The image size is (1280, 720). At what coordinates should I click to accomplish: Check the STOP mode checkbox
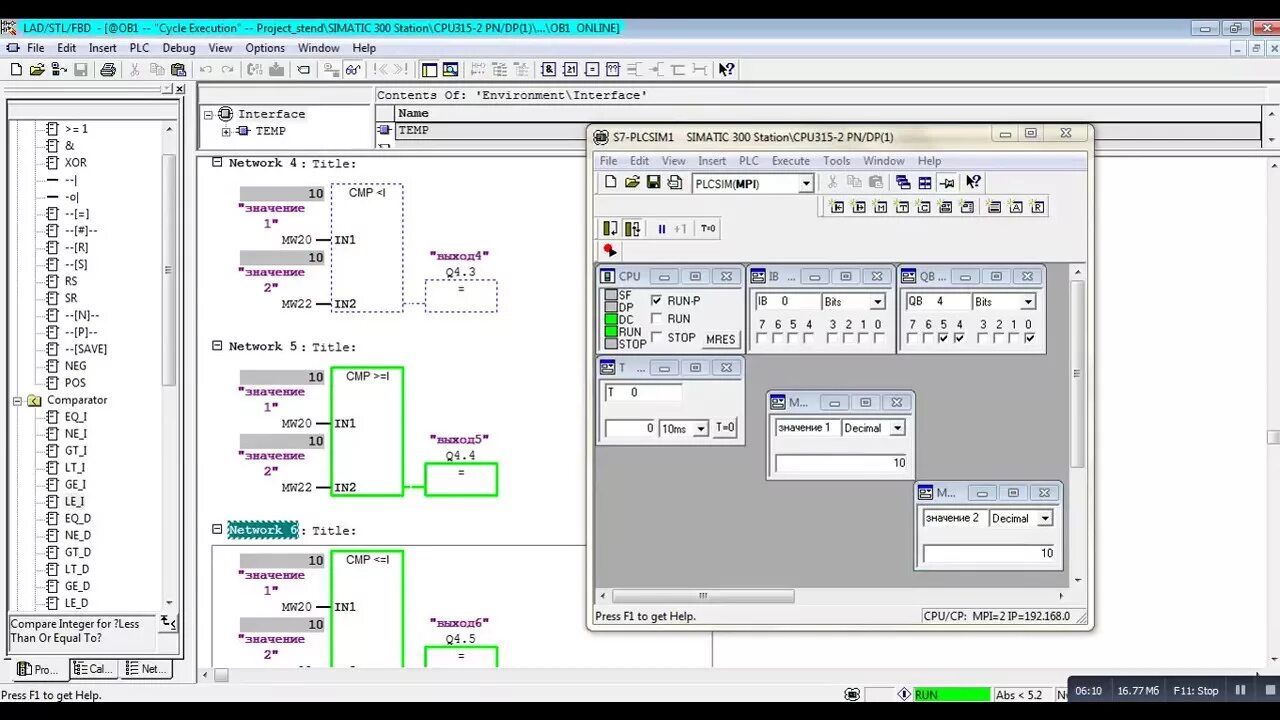click(x=656, y=337)
